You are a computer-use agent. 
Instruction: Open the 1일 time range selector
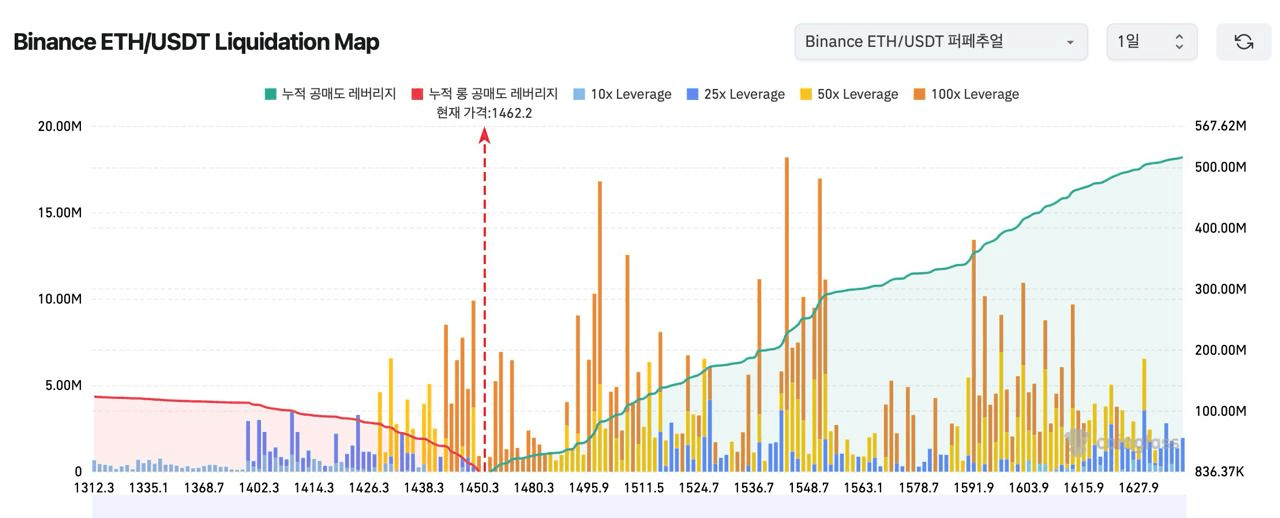[1151, 42]
